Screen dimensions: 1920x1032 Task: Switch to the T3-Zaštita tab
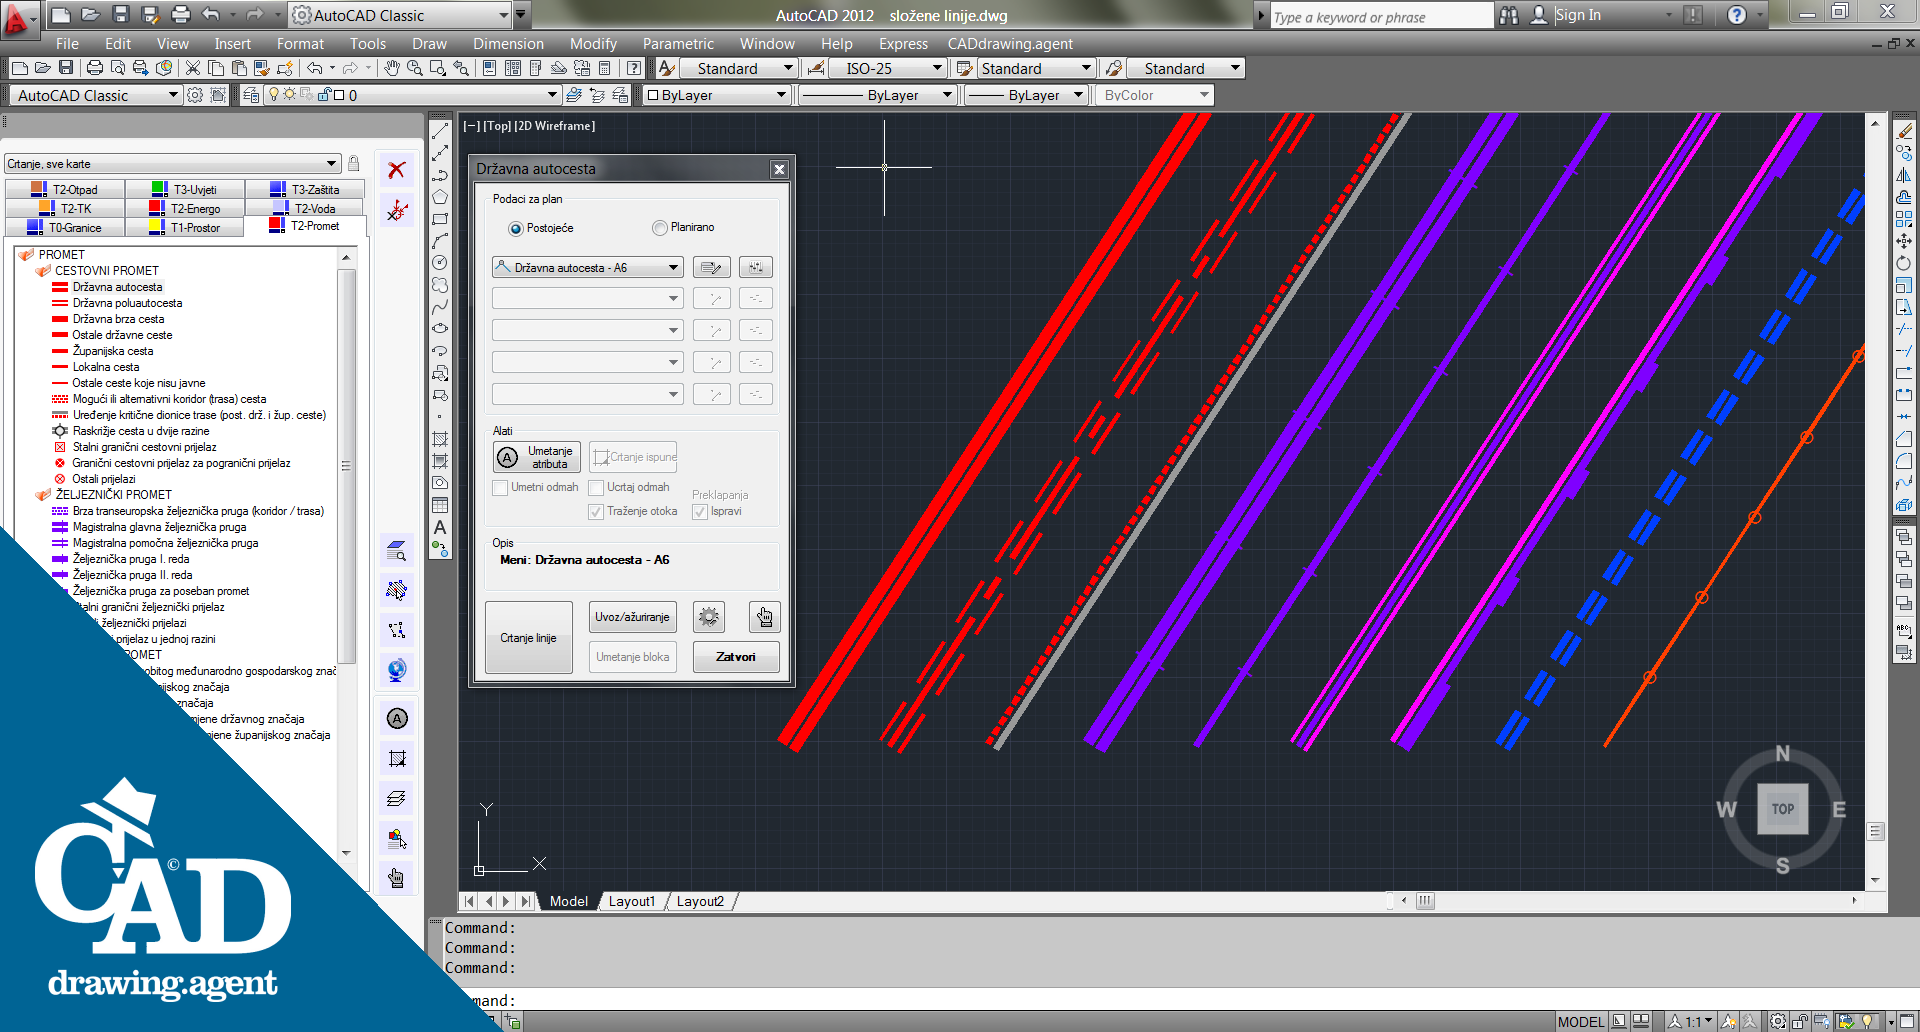pyautogui.click(x=305, y=189)
